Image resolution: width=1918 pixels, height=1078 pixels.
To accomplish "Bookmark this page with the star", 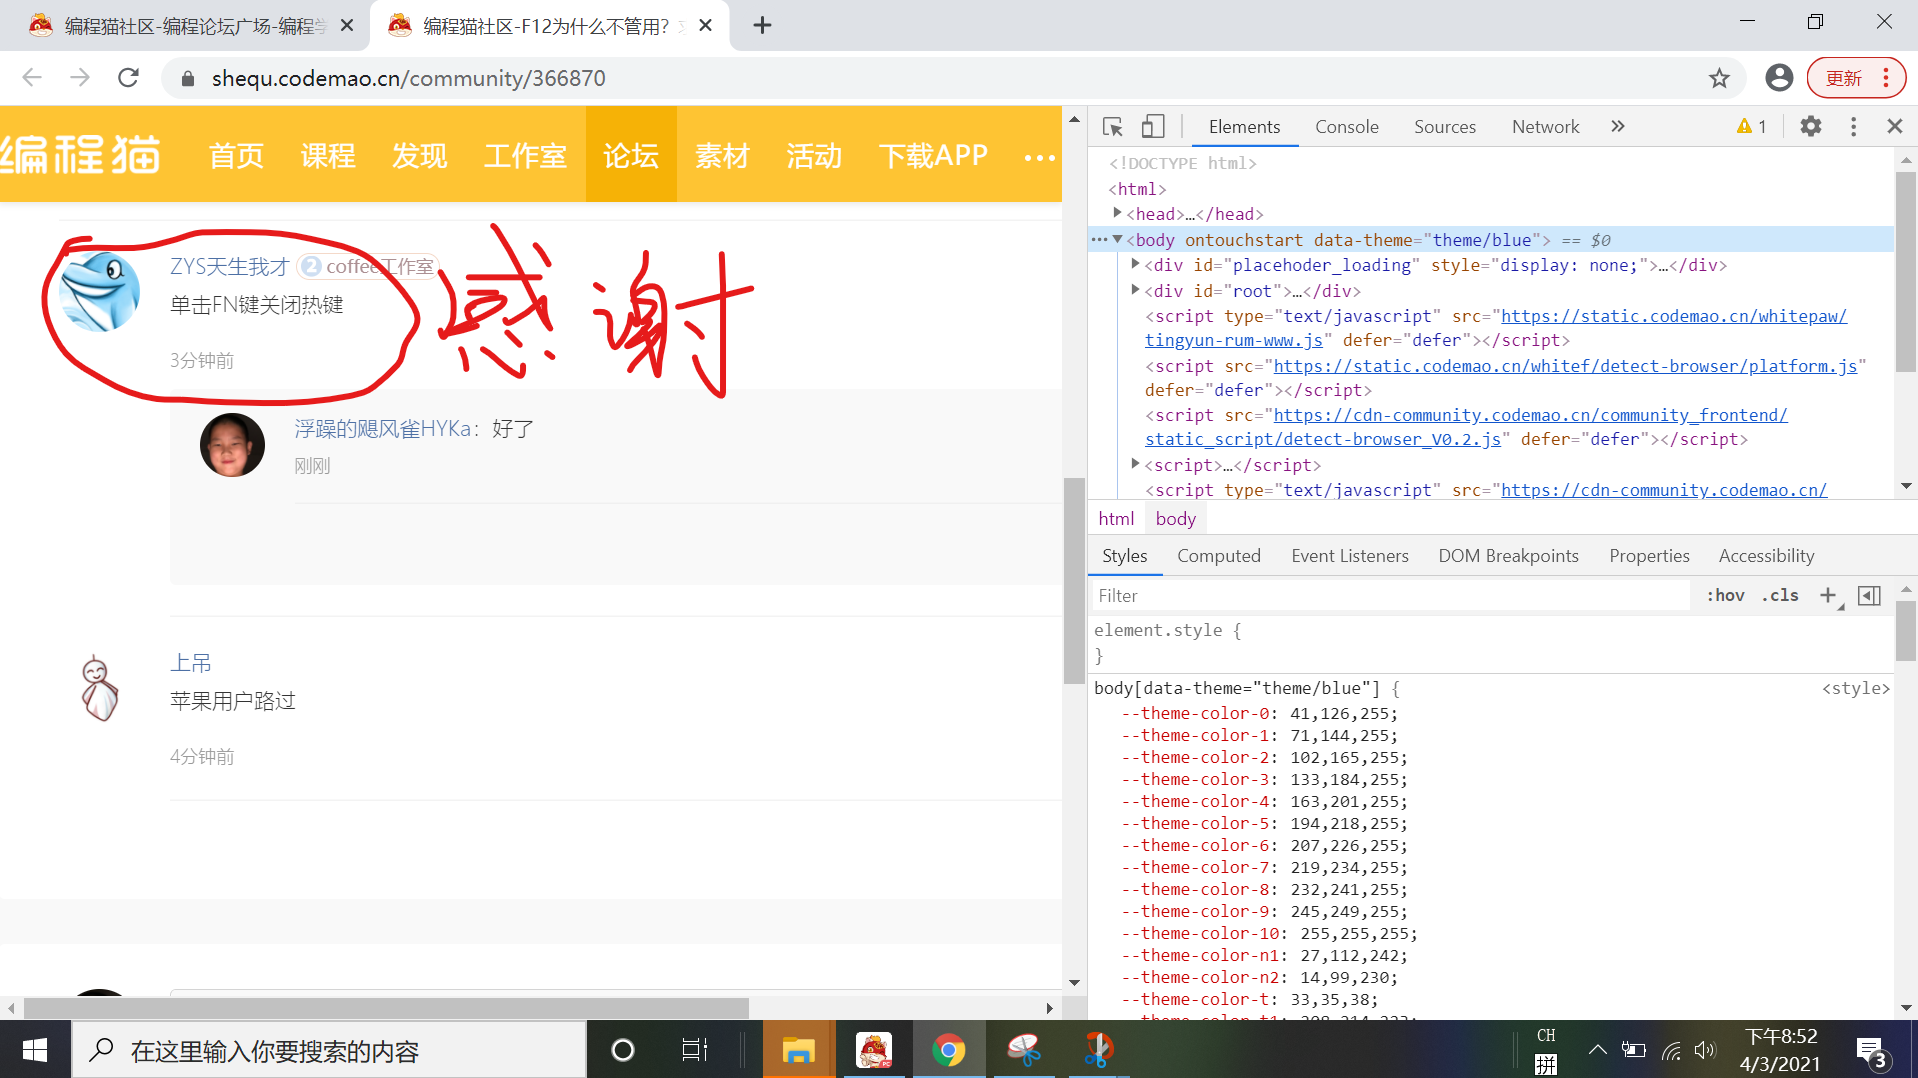I will point(1718,78).
